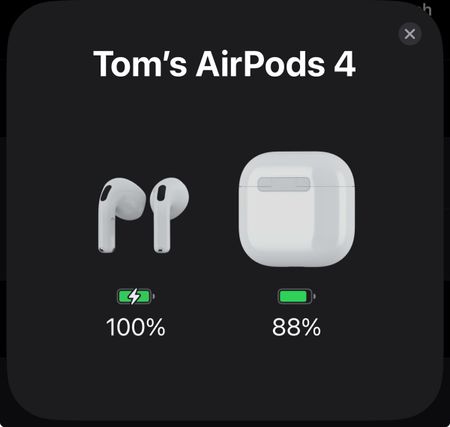The height and width of the screenshot is (427, 450).
Task: Tap the bottom tip of right AirPod stem
Action: 161,249
